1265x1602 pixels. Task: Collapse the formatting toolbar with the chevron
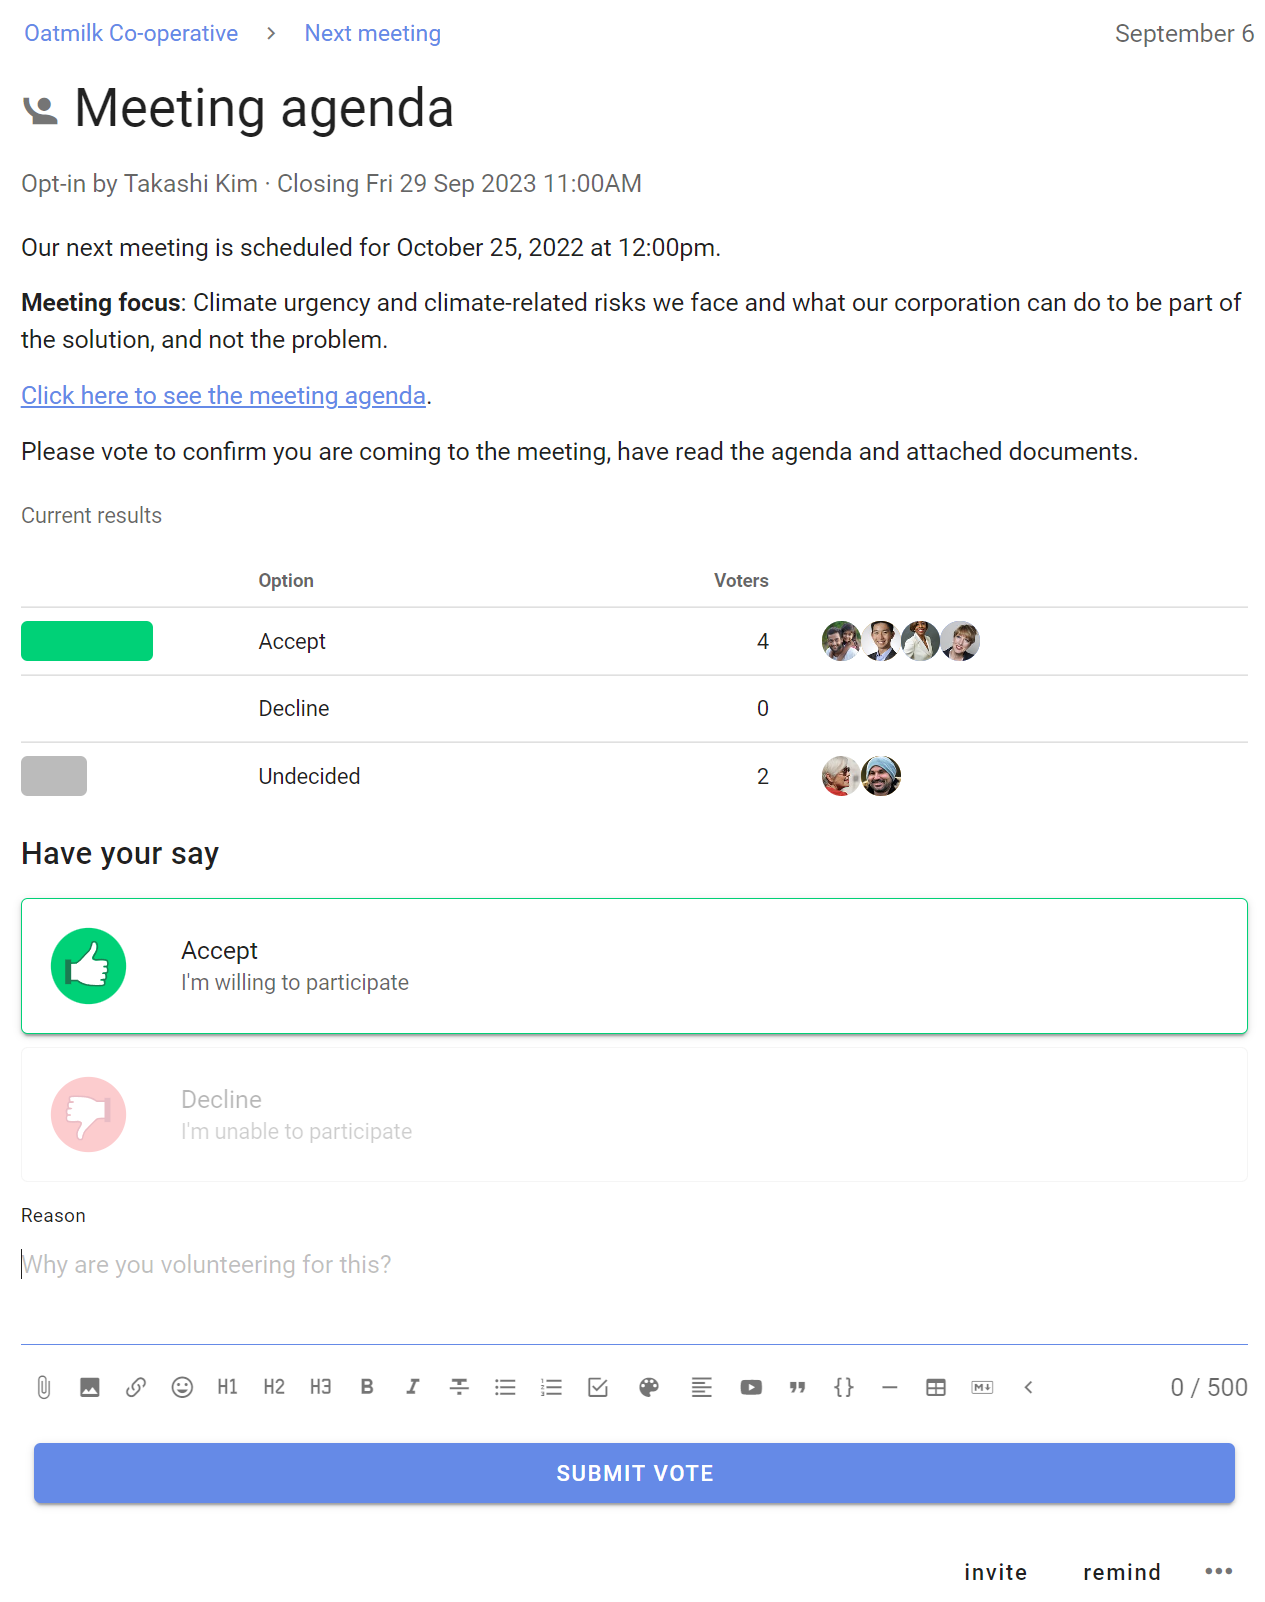1028,1387
